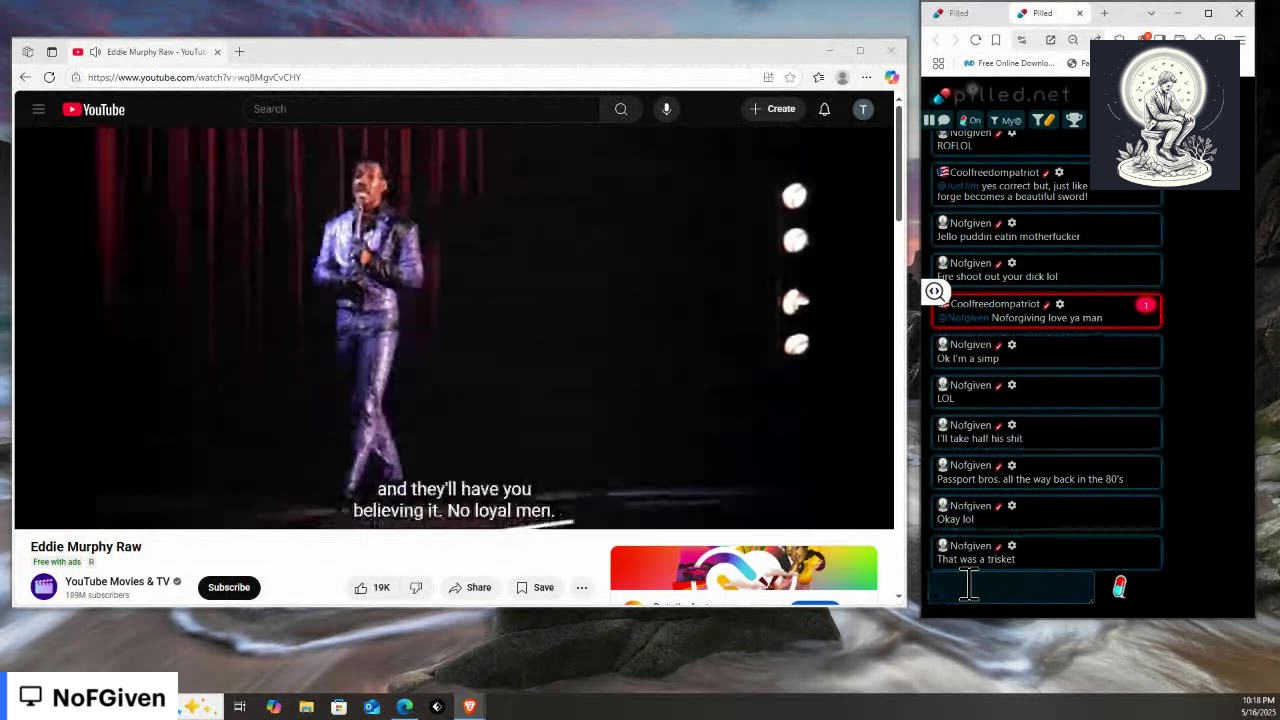Reload the Pilled page in Brave
Screen dimensions: 1280x720
[x=975, y=40]
